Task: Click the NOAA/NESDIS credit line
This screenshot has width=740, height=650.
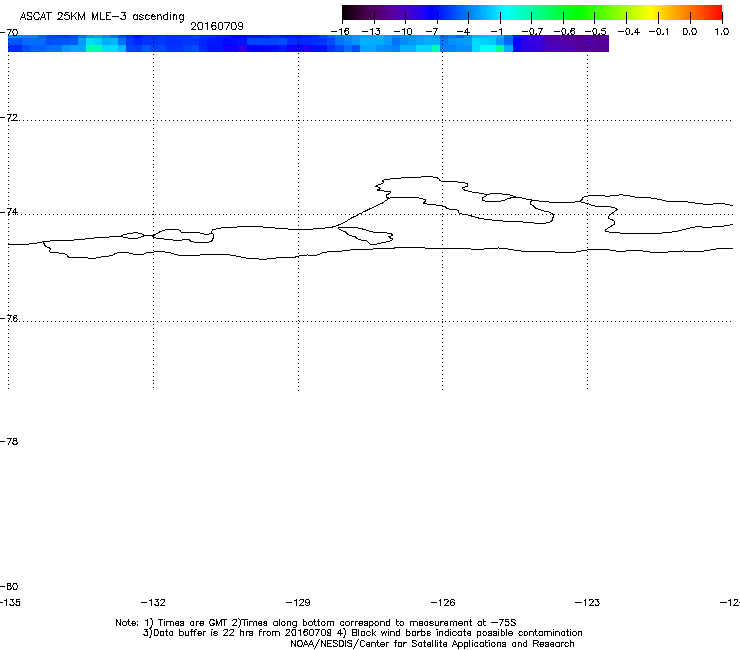Action: (432, 644)
